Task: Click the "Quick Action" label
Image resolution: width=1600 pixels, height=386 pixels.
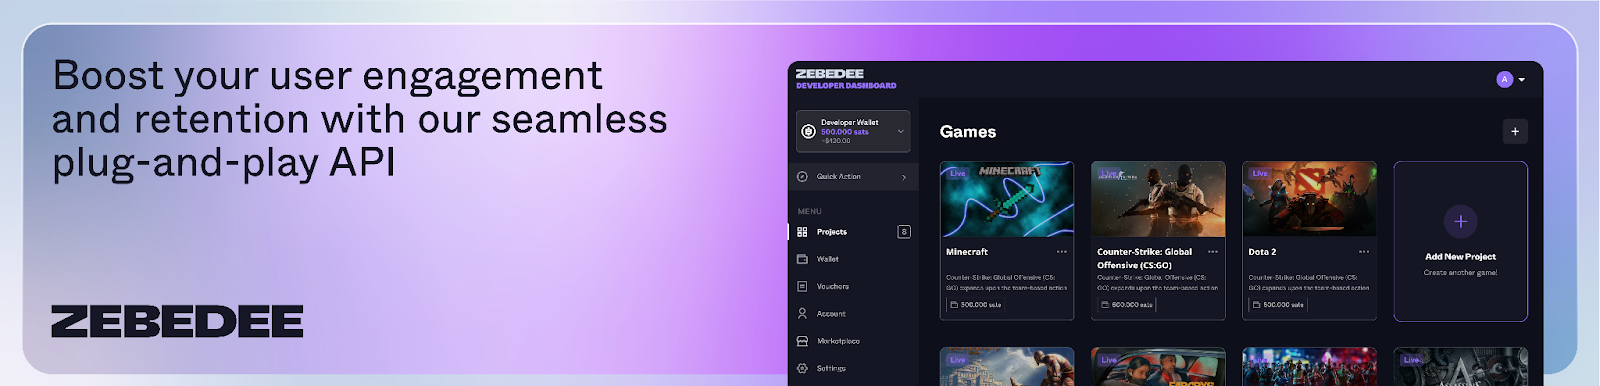Action: (x=838, y=177)
